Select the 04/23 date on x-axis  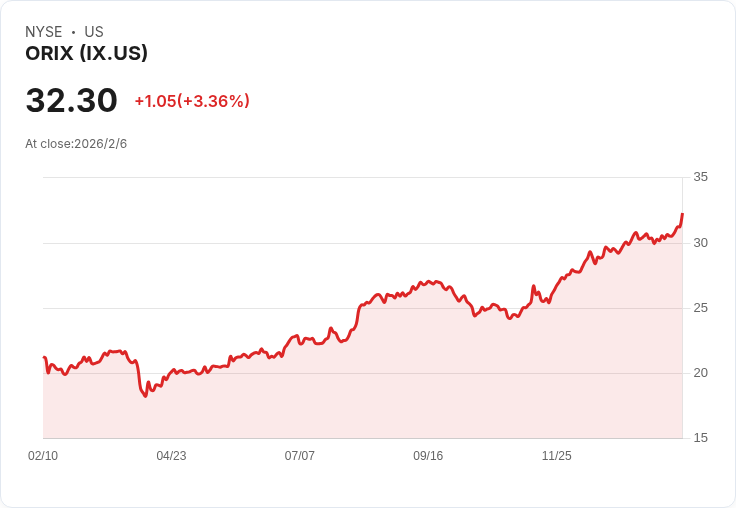[x=171, y=456]
